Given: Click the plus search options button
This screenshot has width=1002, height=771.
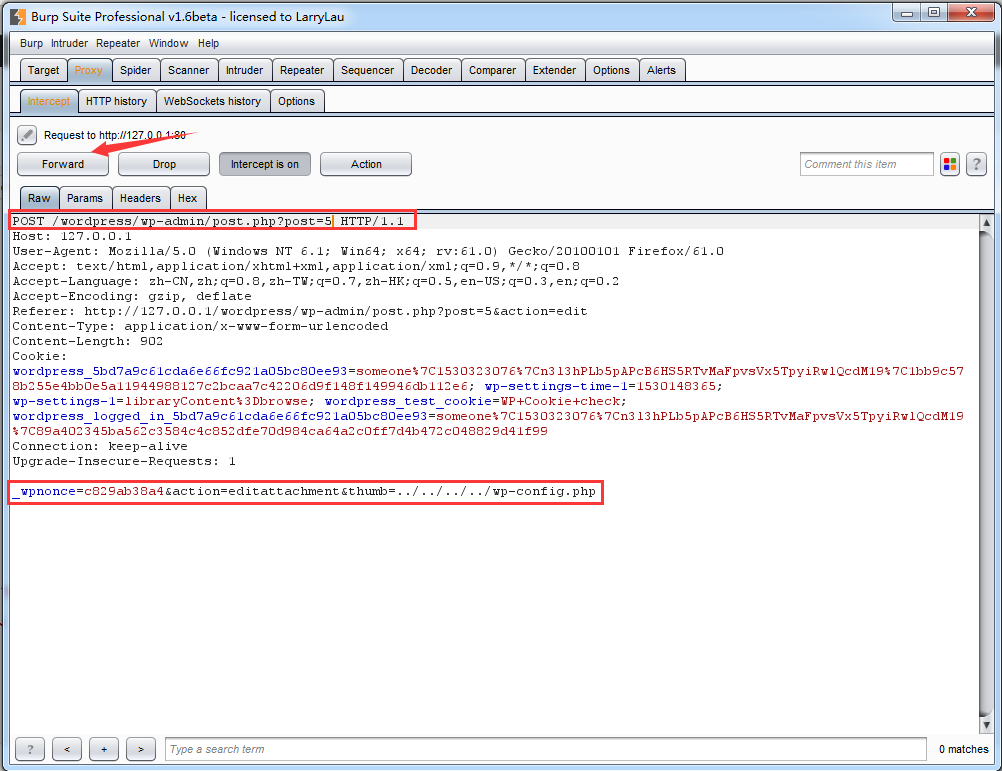Looking at the screenshot, I should click(x=104, y=749).
